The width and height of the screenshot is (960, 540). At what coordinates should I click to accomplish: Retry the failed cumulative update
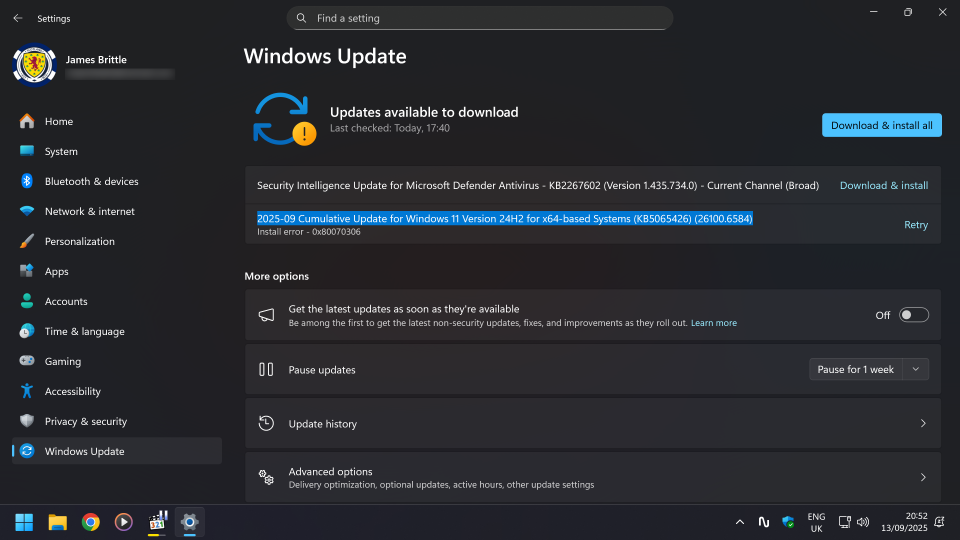tap(916, 225)
